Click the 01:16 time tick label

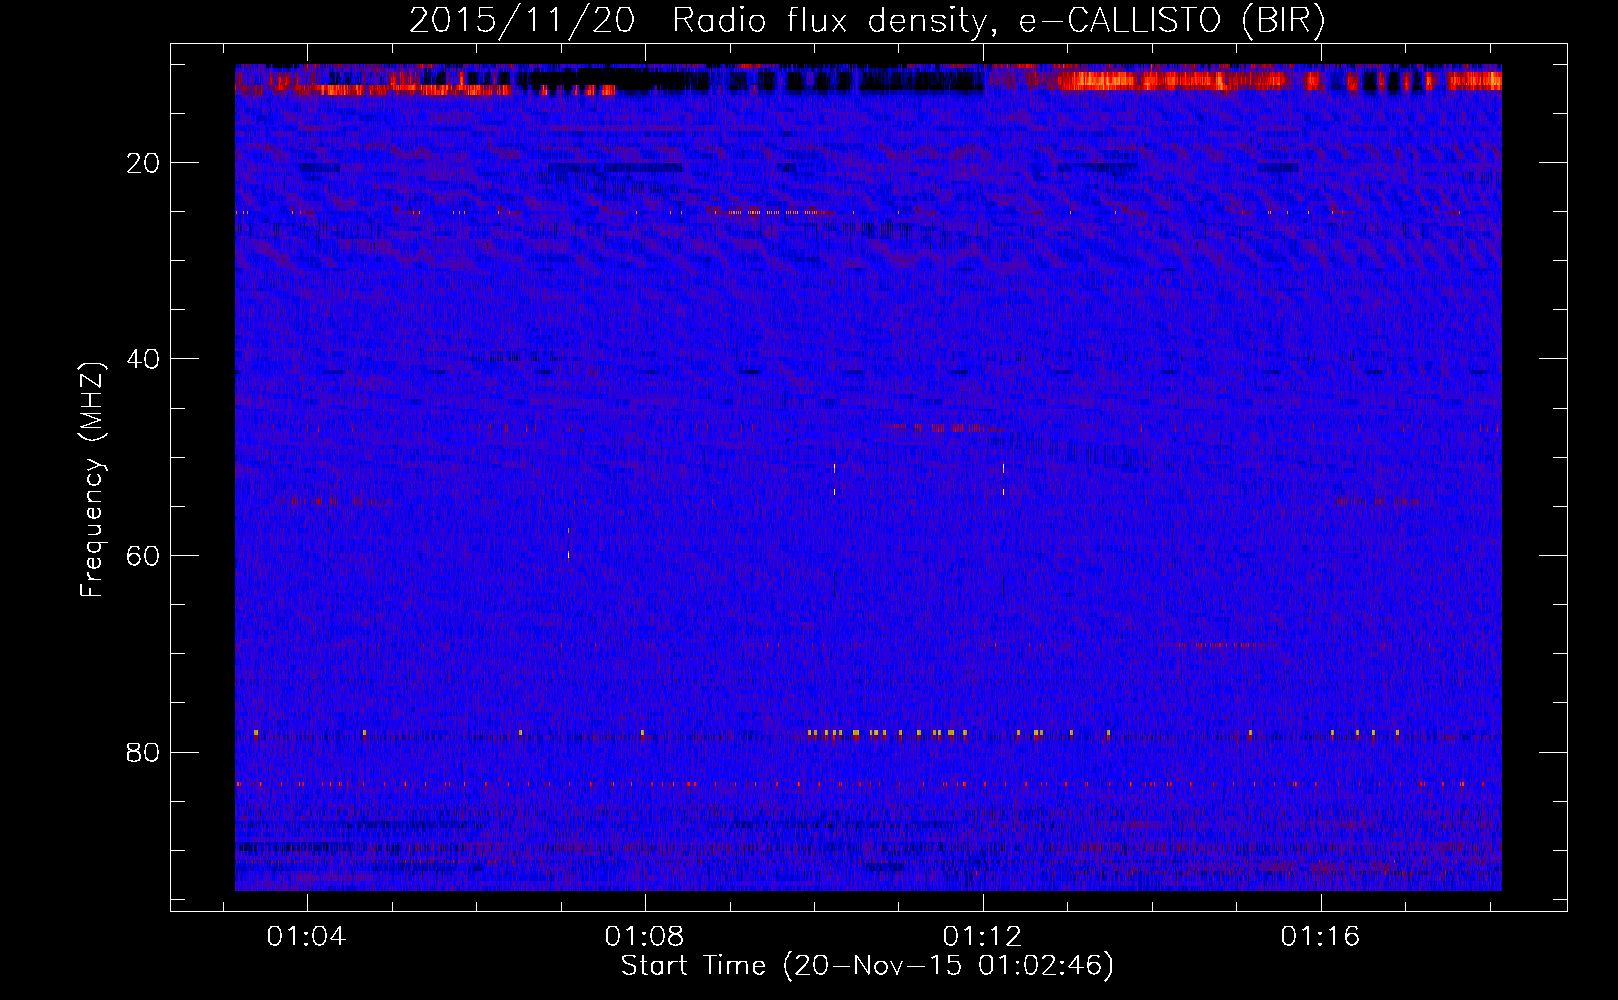(x=1321, y=936)
